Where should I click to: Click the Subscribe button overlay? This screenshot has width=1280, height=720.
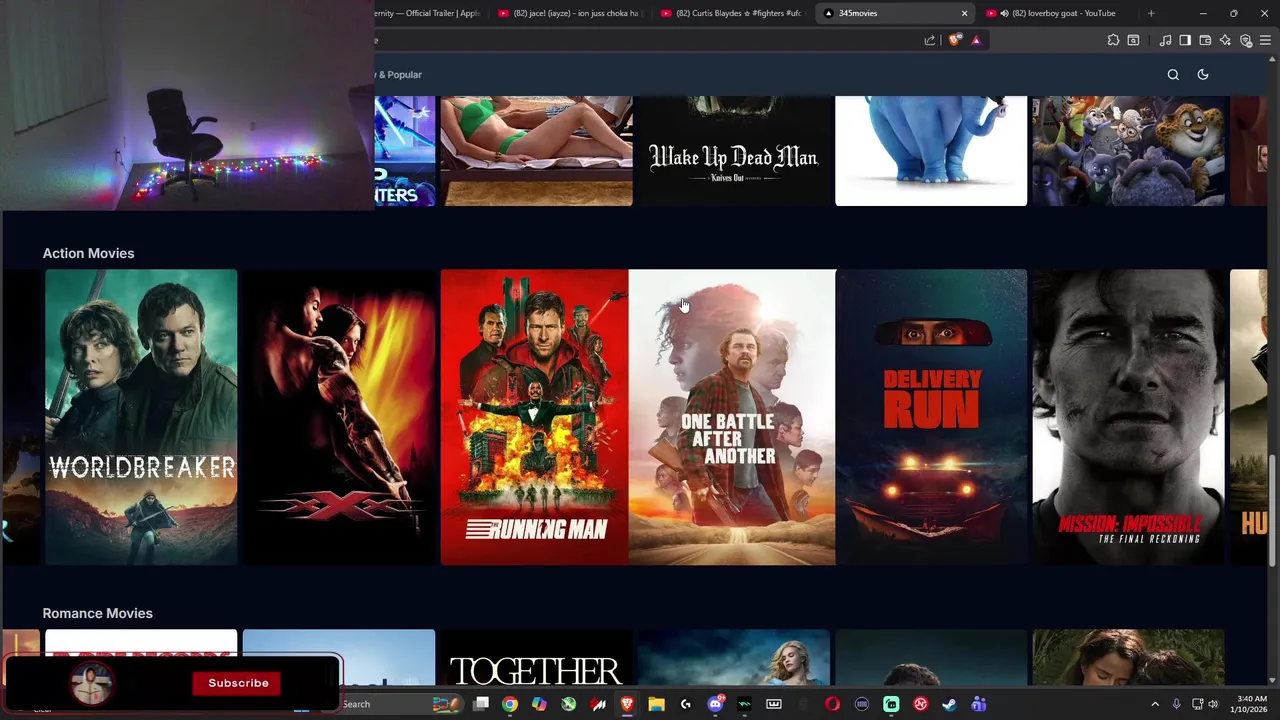coord(238,683)
